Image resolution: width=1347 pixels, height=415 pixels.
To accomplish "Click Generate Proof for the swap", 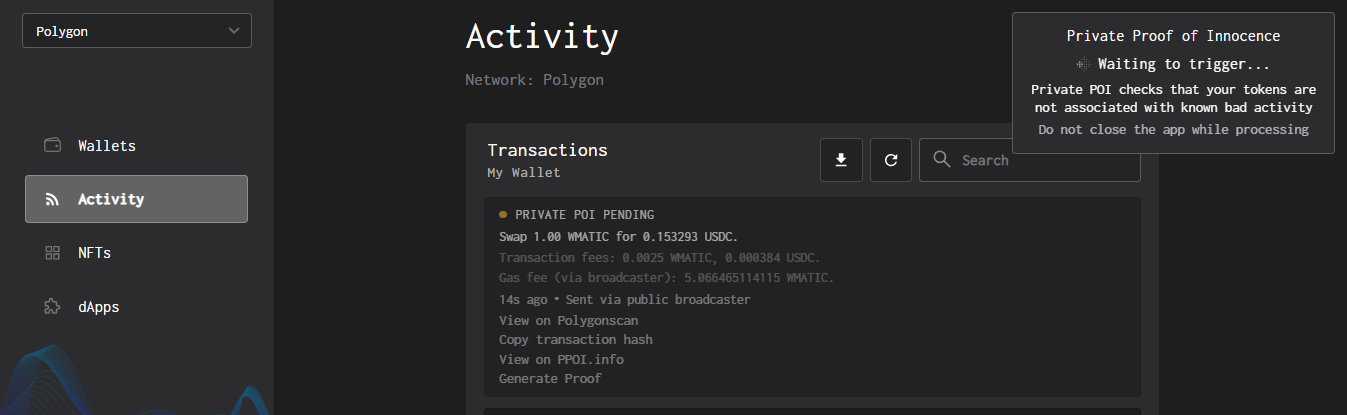I will tap(550, 379).
